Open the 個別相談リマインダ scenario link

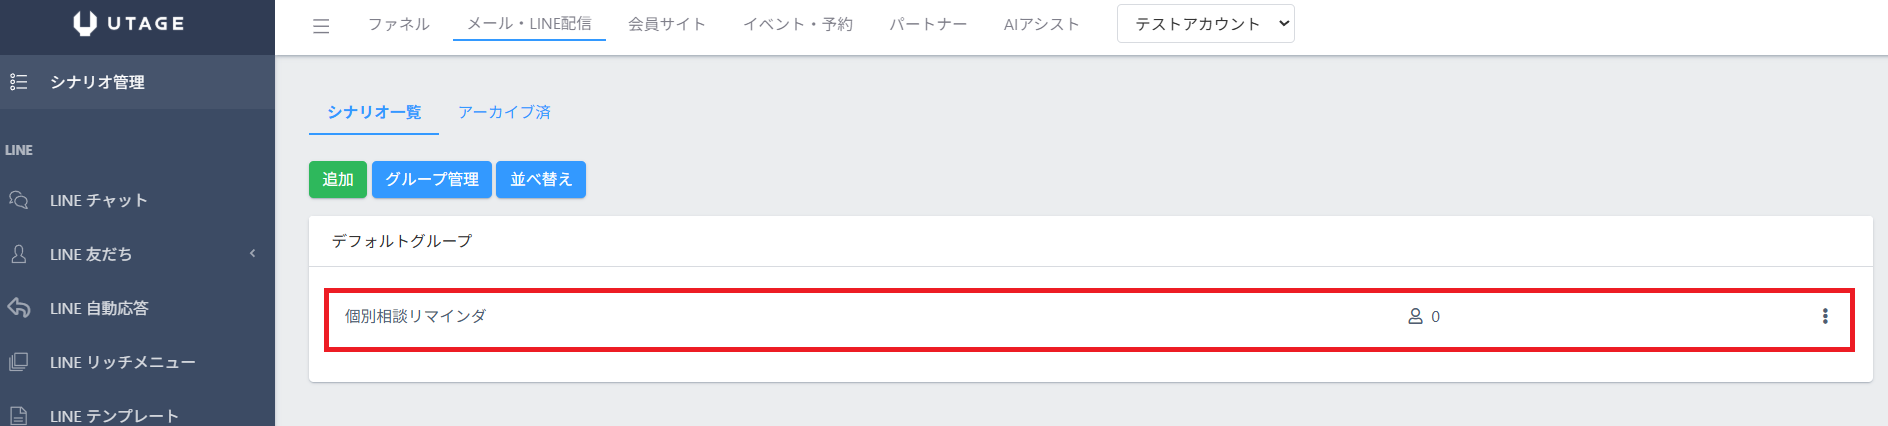click(415, 316)
